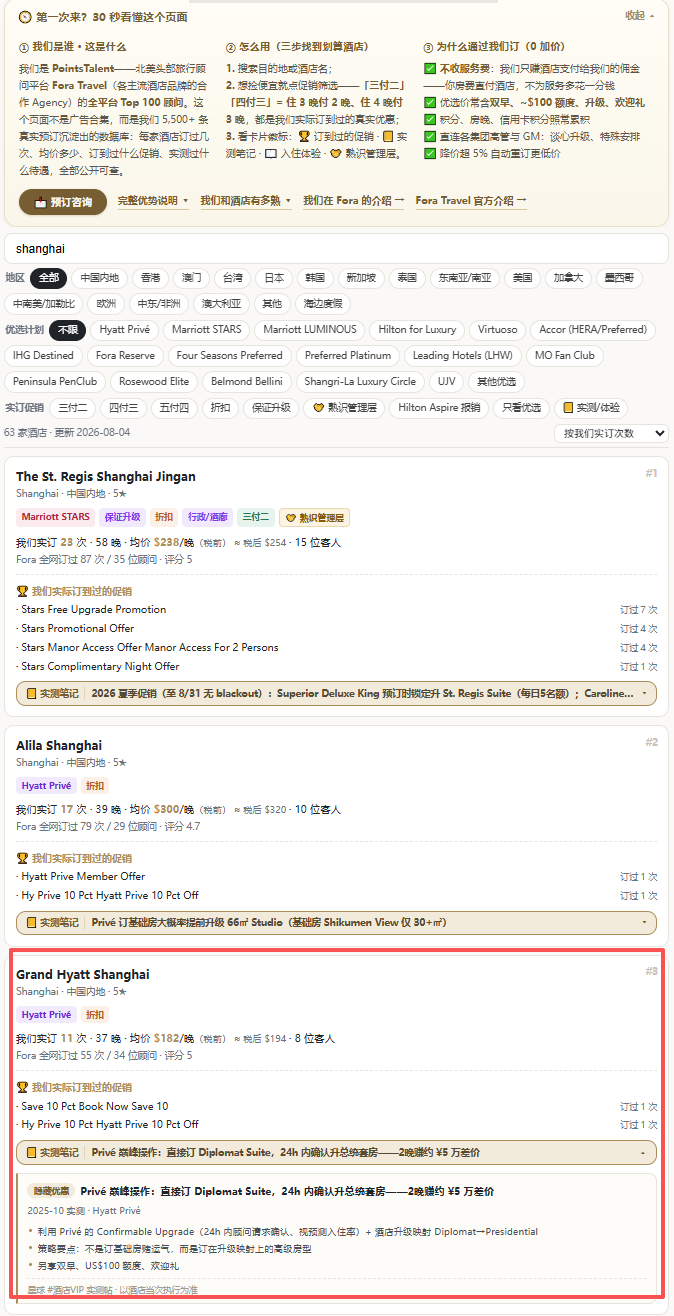
Task: Expand Alila 实测笔记 about 66㎡ Studio upgrade
Action: click(336, 922)
